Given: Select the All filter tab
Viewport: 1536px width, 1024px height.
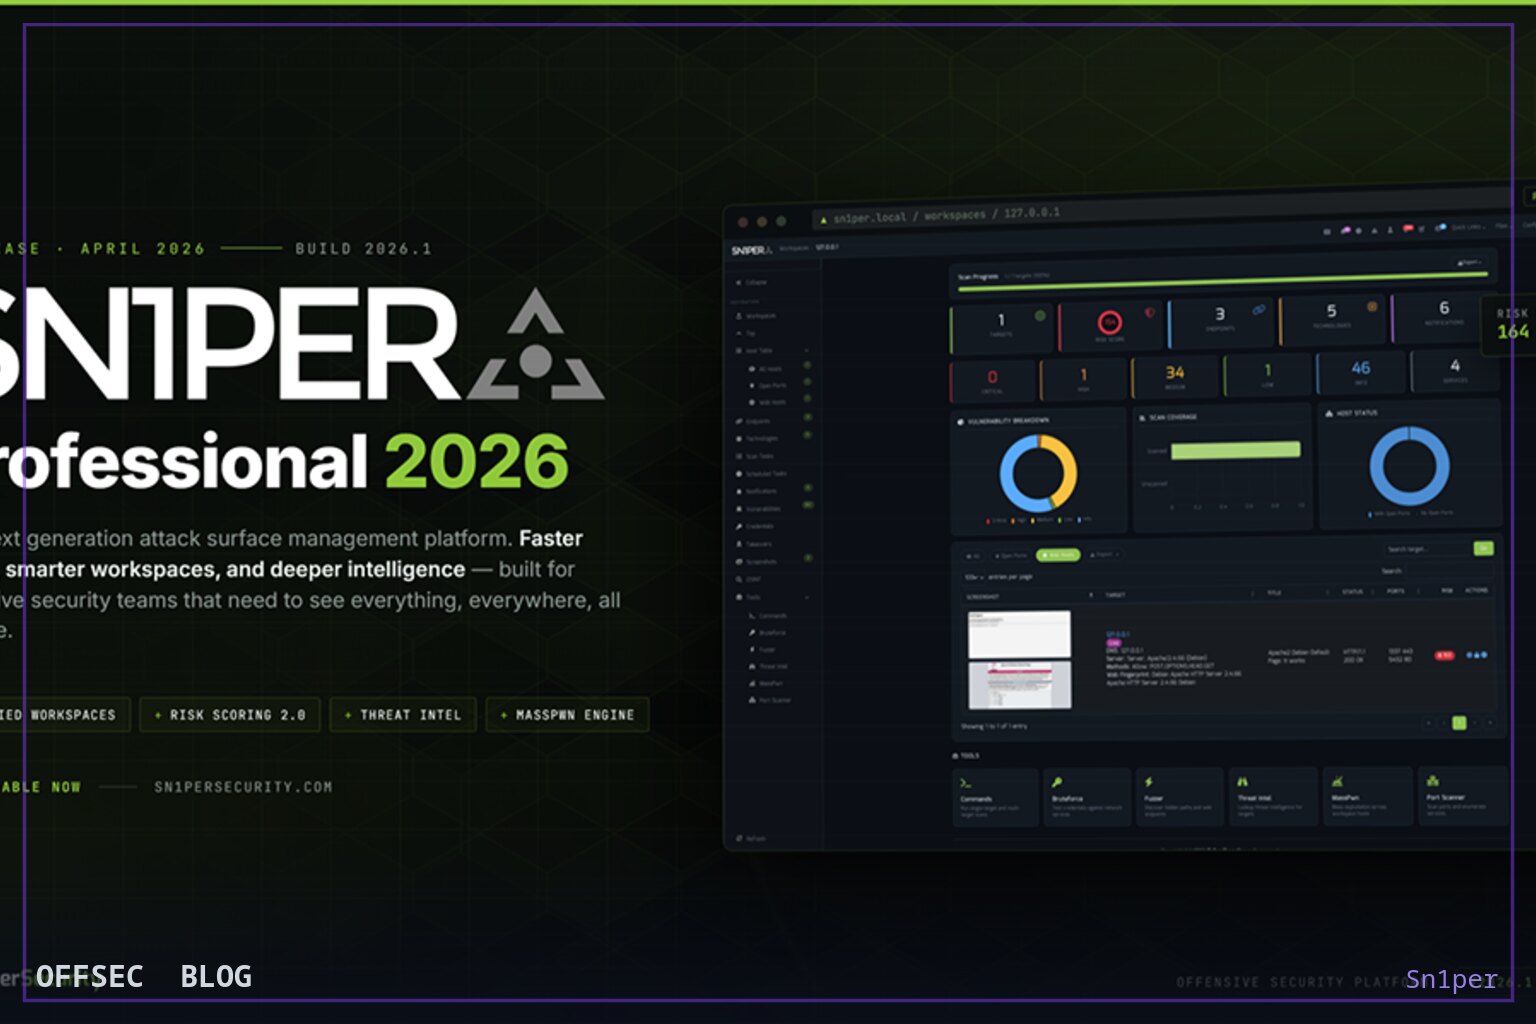Looking at the screenshot, I should pos(972,555).
